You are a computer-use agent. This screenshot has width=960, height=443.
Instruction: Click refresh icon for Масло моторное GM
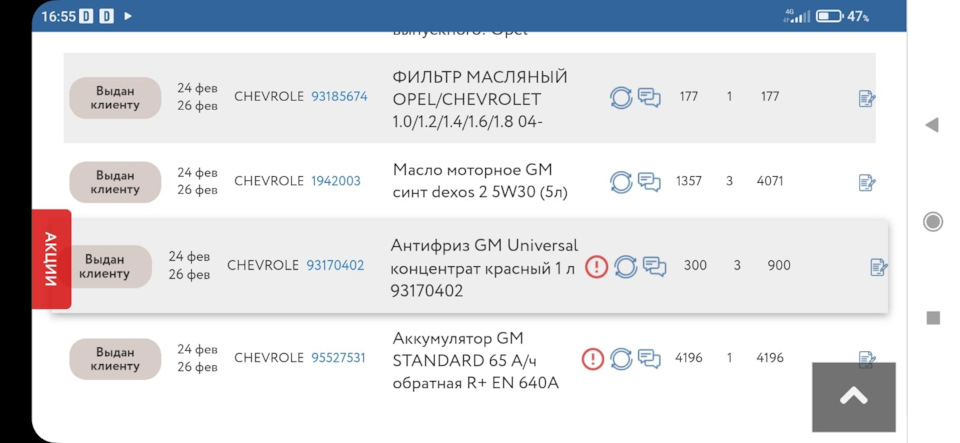621,182
